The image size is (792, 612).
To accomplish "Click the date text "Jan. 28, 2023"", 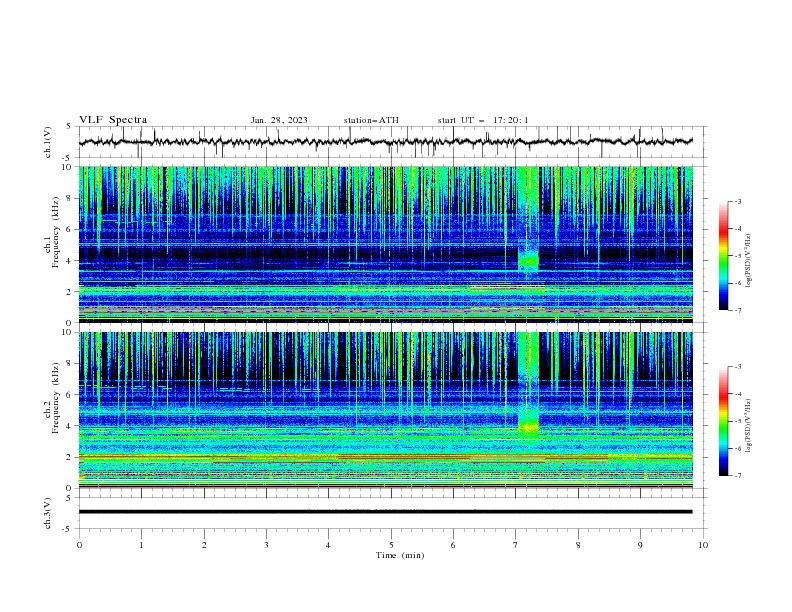I will point(279,120).
